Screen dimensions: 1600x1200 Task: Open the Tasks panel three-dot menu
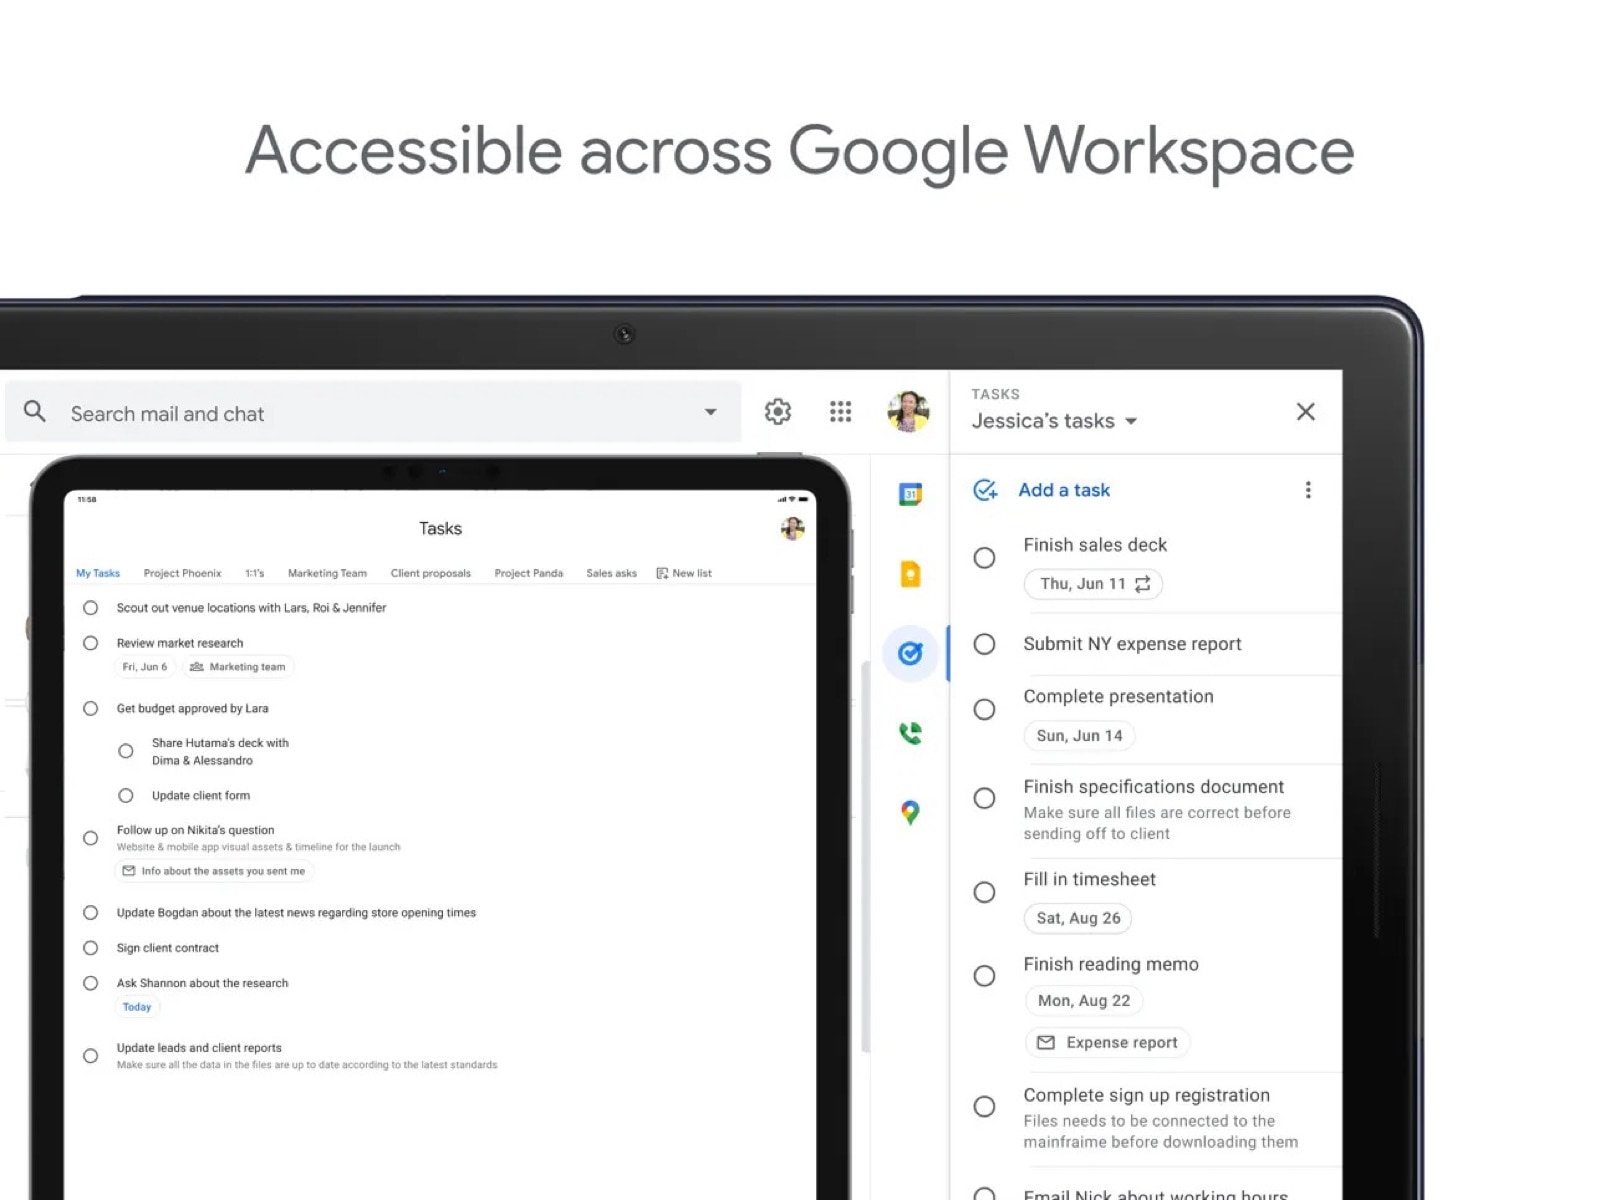(x=1308, y=490)
